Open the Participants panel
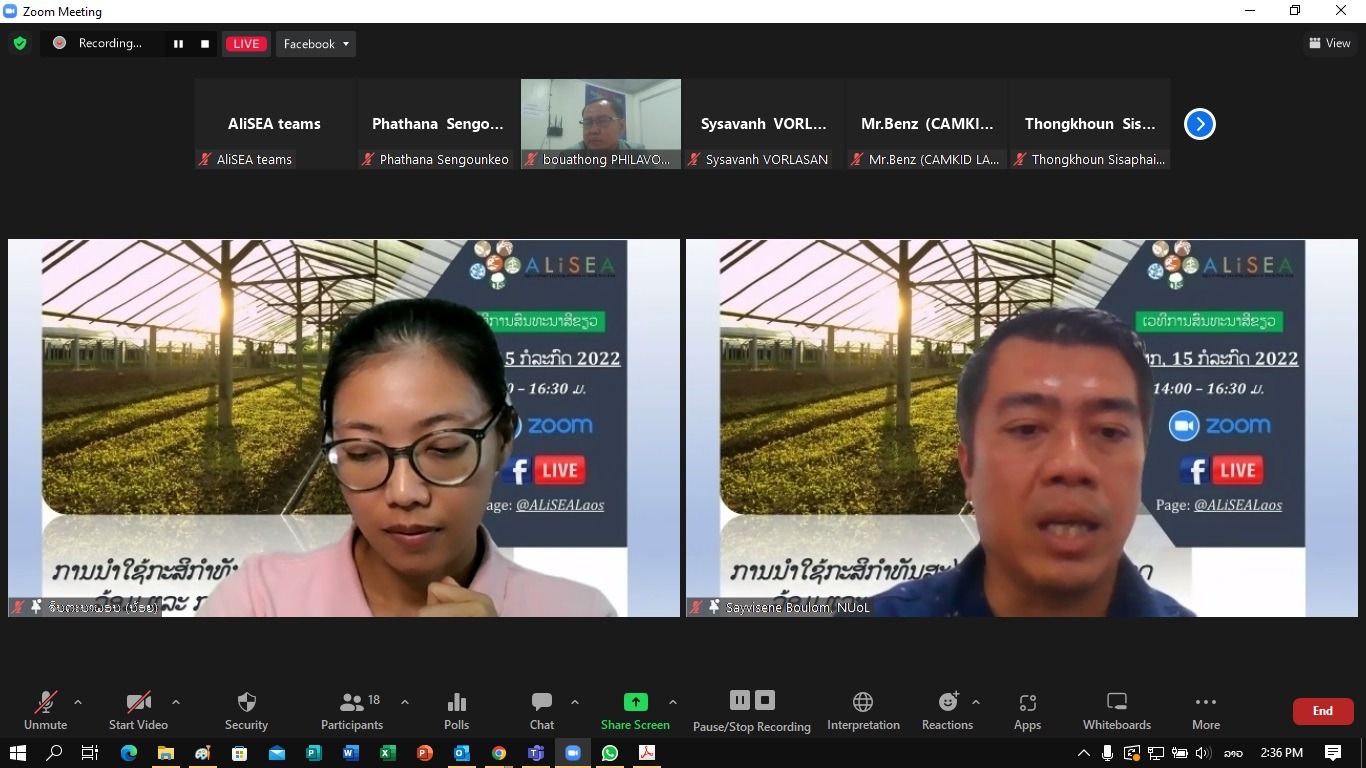This screenshot has height=768, width=1366. point(352,710)
